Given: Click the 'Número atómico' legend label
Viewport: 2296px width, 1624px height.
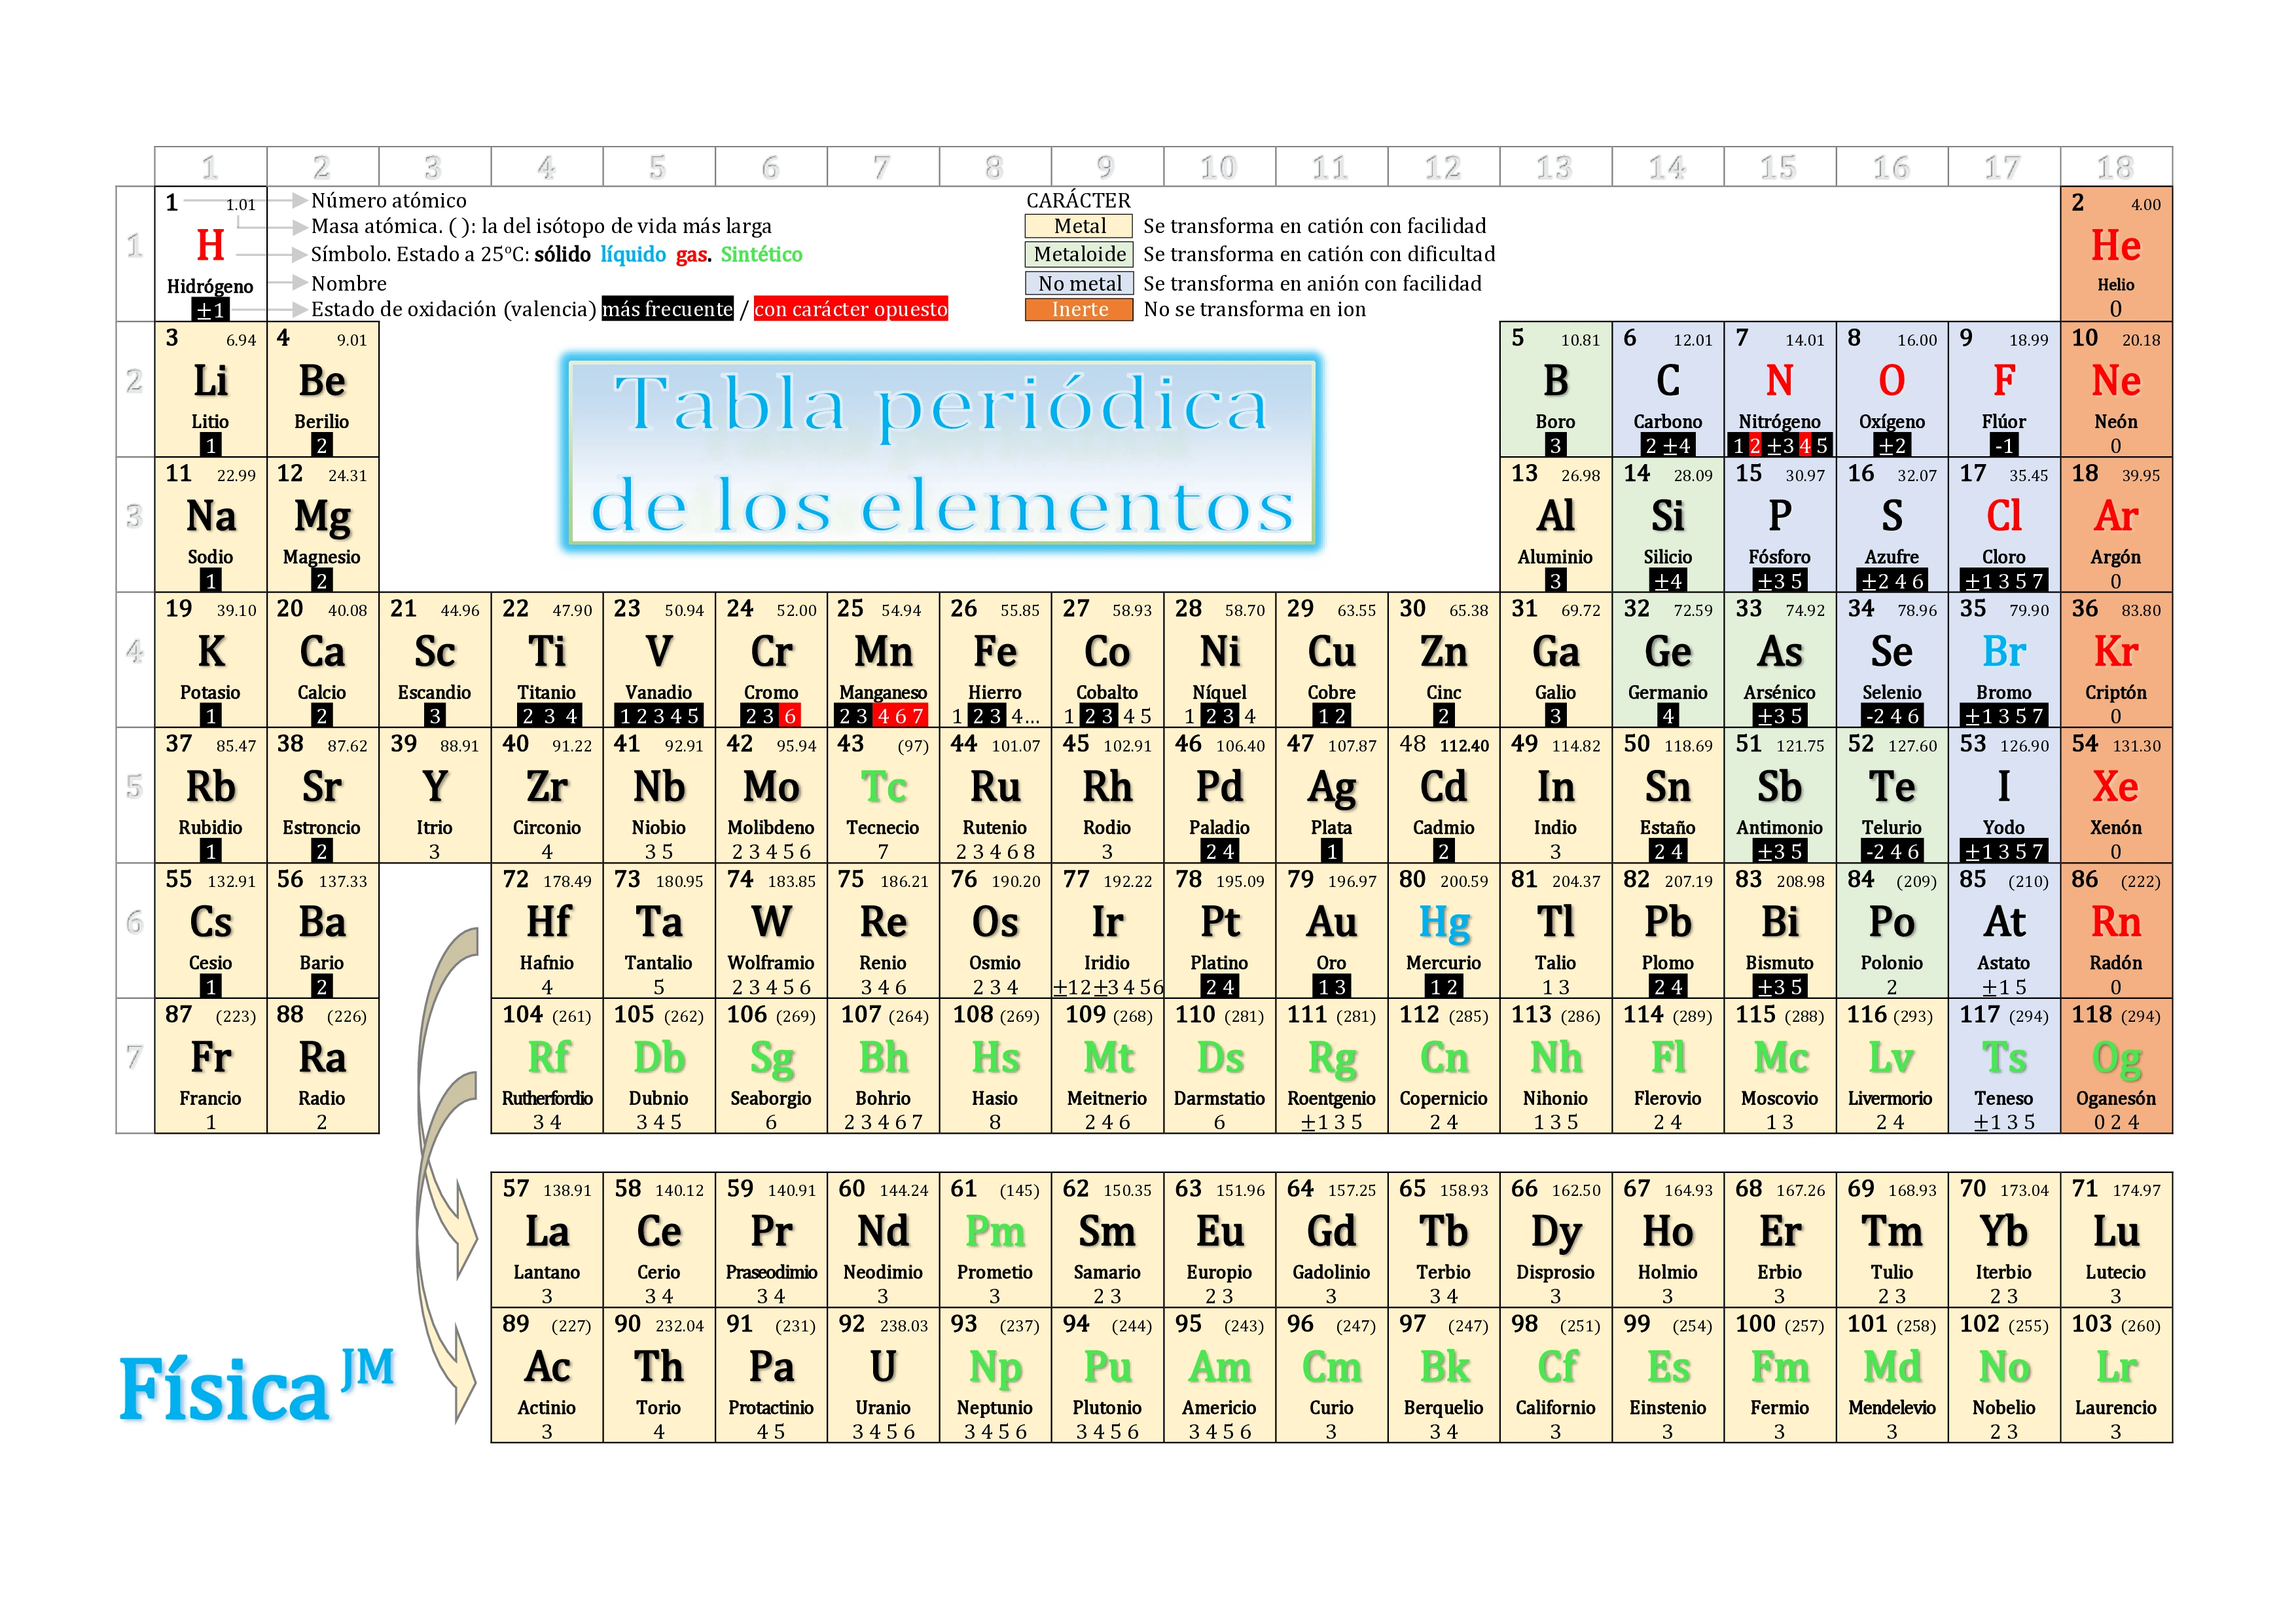Looking at the screenshot, I should (388, 201).
